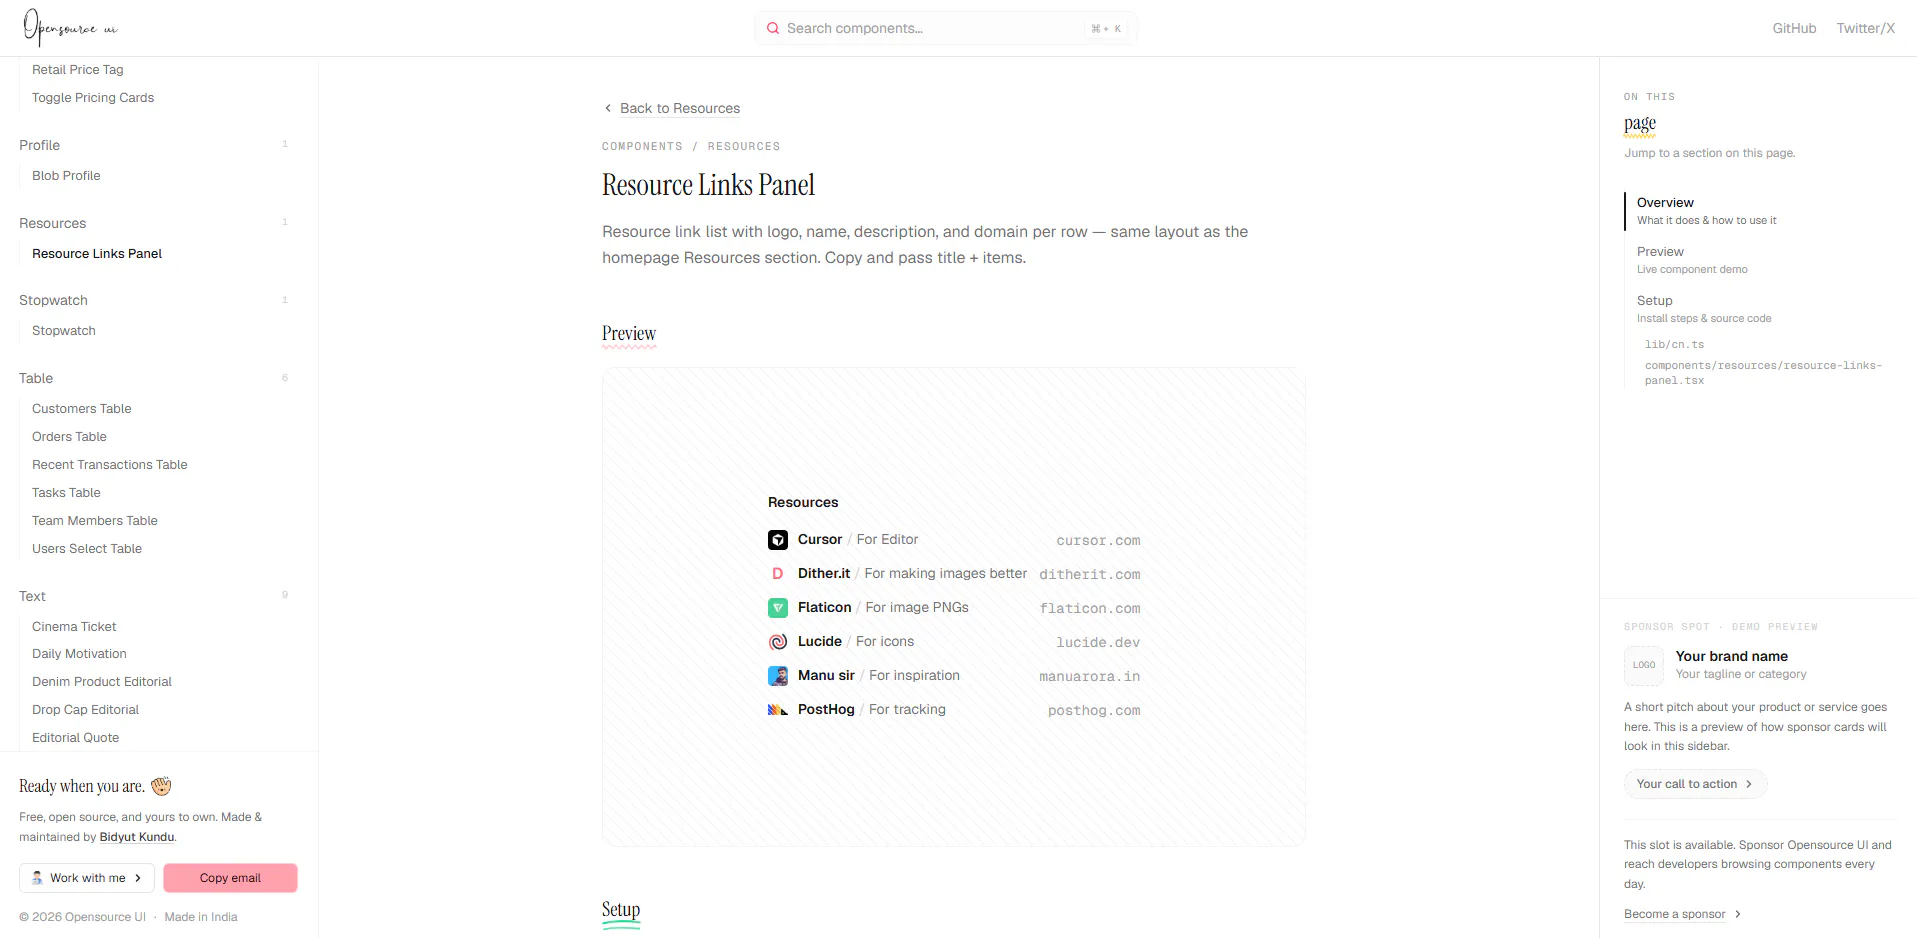The image size is (1917, 938).
Task: Open the GitHub link
Action: tap(1794, 28)
